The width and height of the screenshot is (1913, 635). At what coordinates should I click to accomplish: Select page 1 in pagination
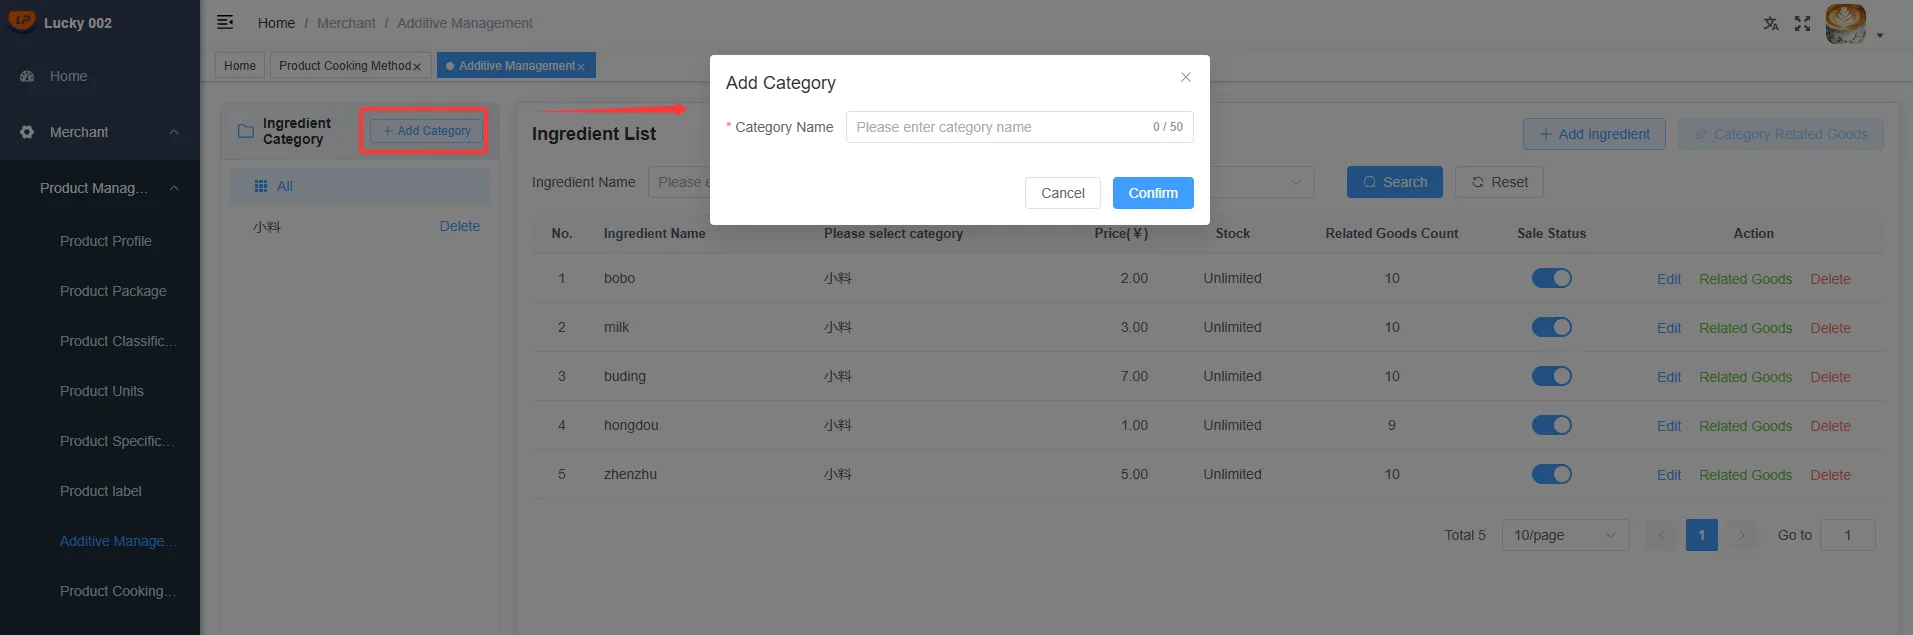1702,535
